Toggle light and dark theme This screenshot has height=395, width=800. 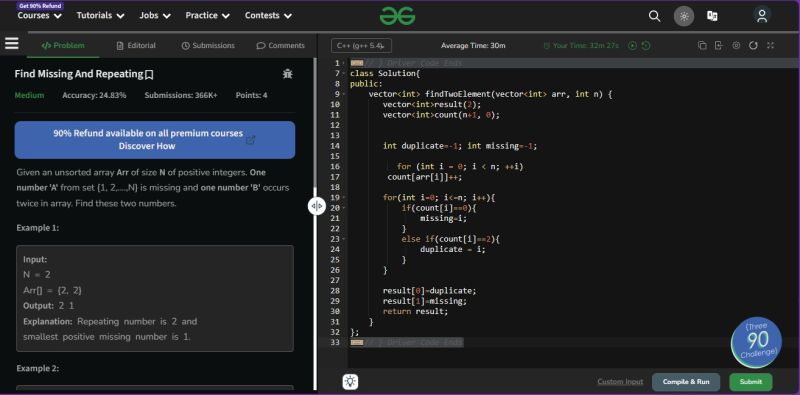[684, 16]
